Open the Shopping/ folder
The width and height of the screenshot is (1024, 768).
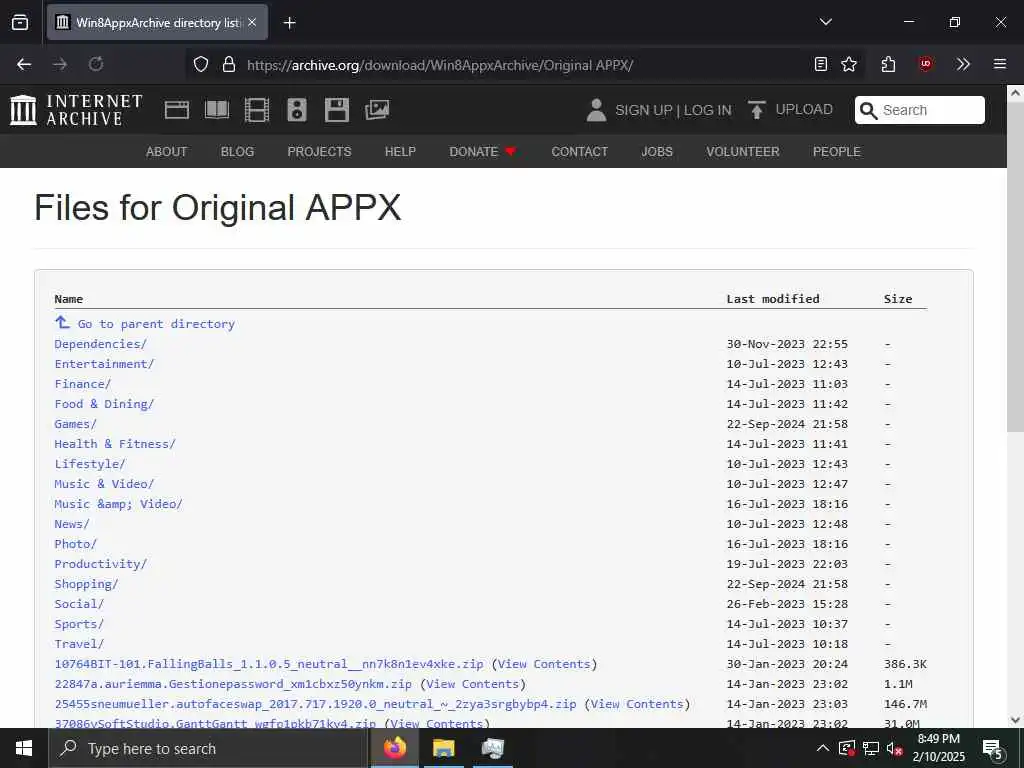pos(86,584)
